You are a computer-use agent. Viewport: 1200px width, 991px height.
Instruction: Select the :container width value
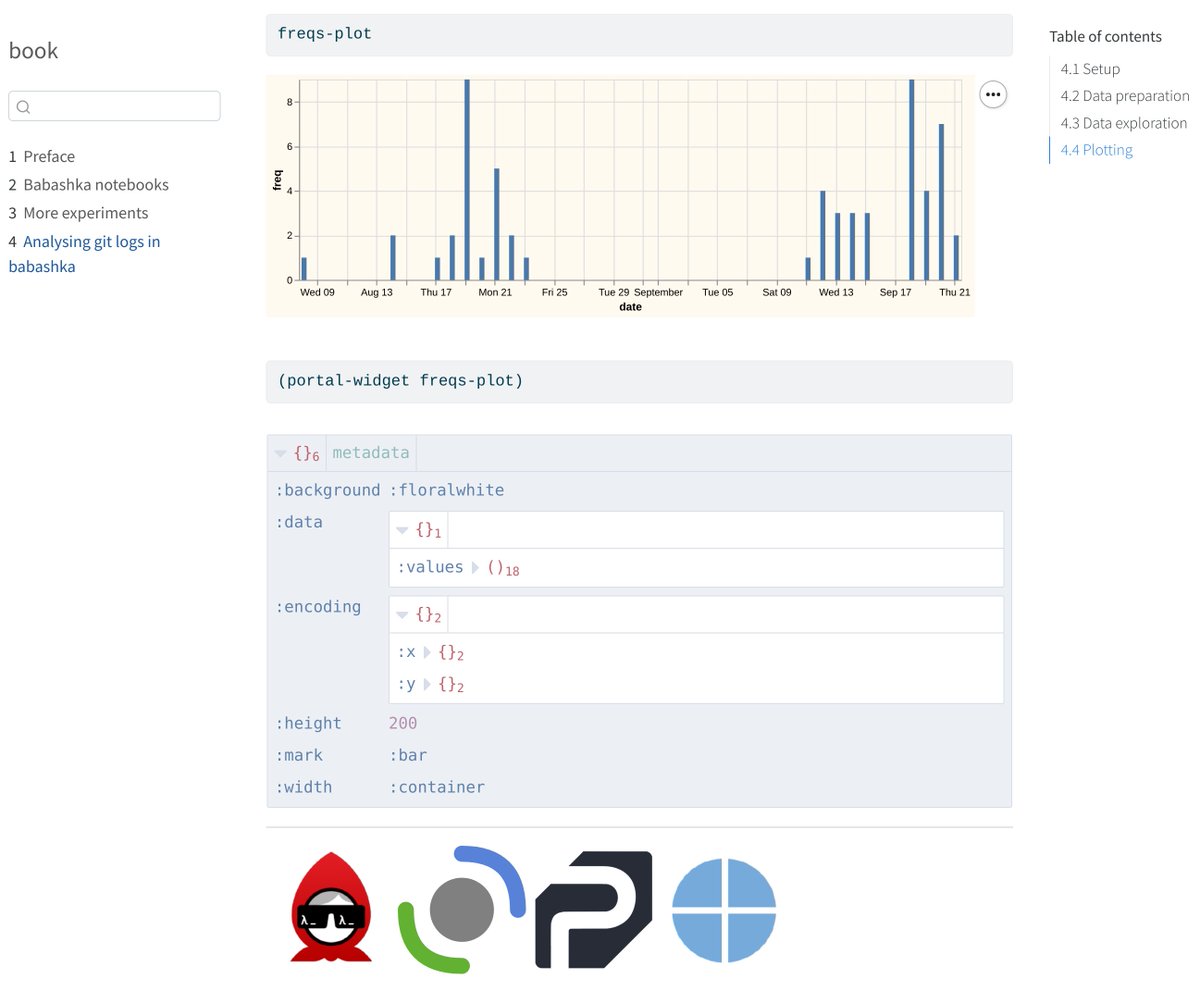(437, 787)
